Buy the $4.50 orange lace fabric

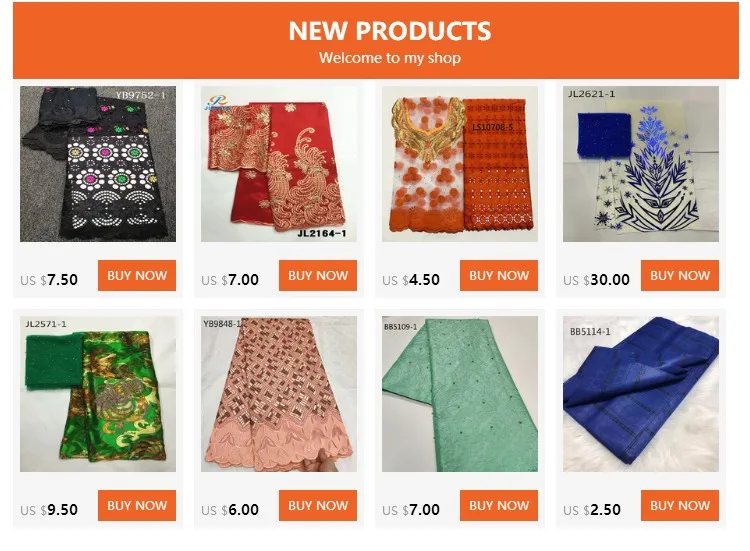(499, 276)
